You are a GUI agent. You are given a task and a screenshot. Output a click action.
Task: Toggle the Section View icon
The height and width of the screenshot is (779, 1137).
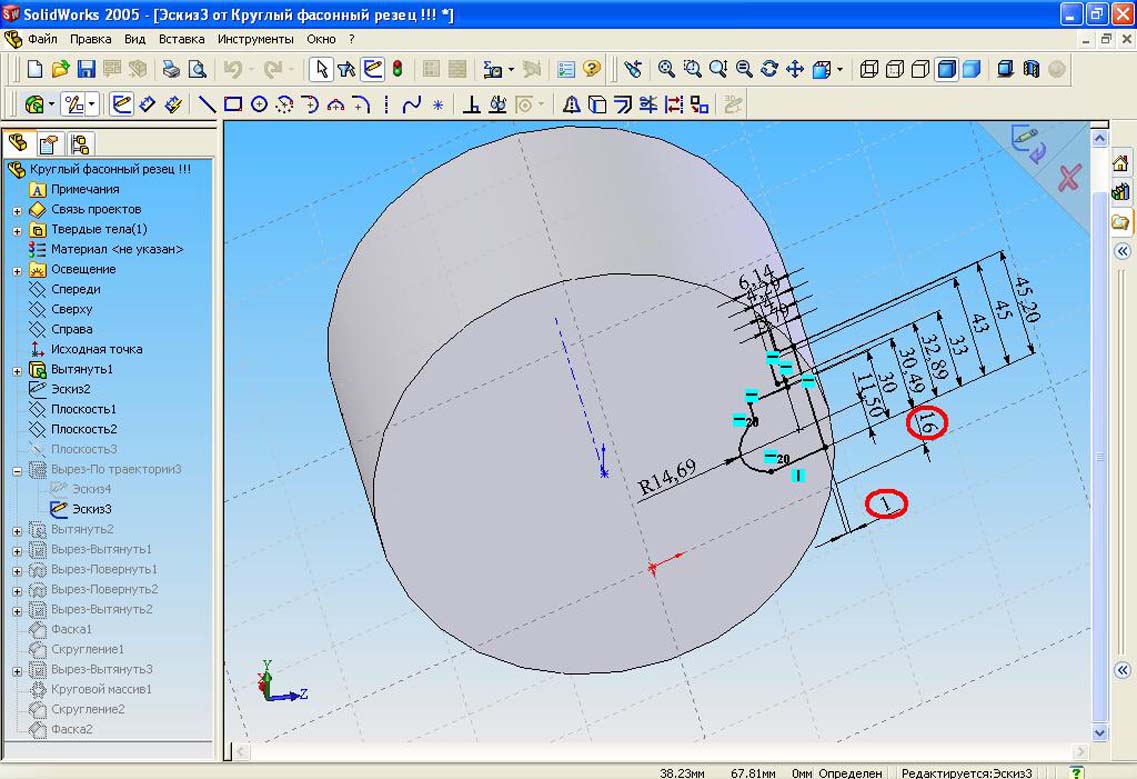click(1031, 69)
